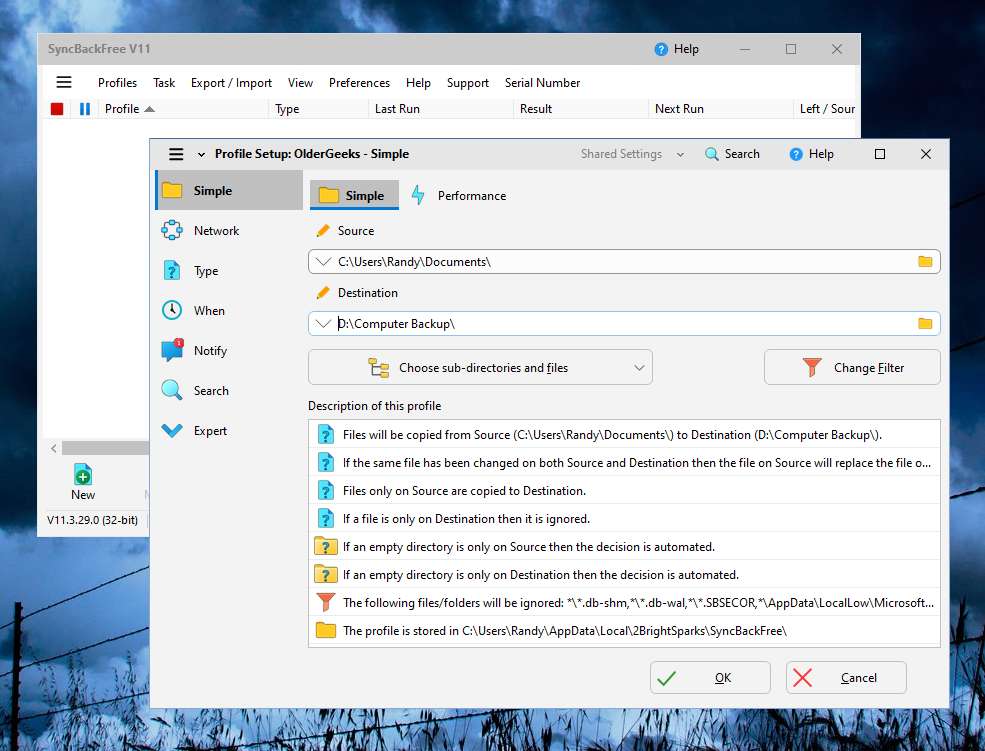
Task: Click the main window horizontal scrollbar
Action: click(105, 448)
